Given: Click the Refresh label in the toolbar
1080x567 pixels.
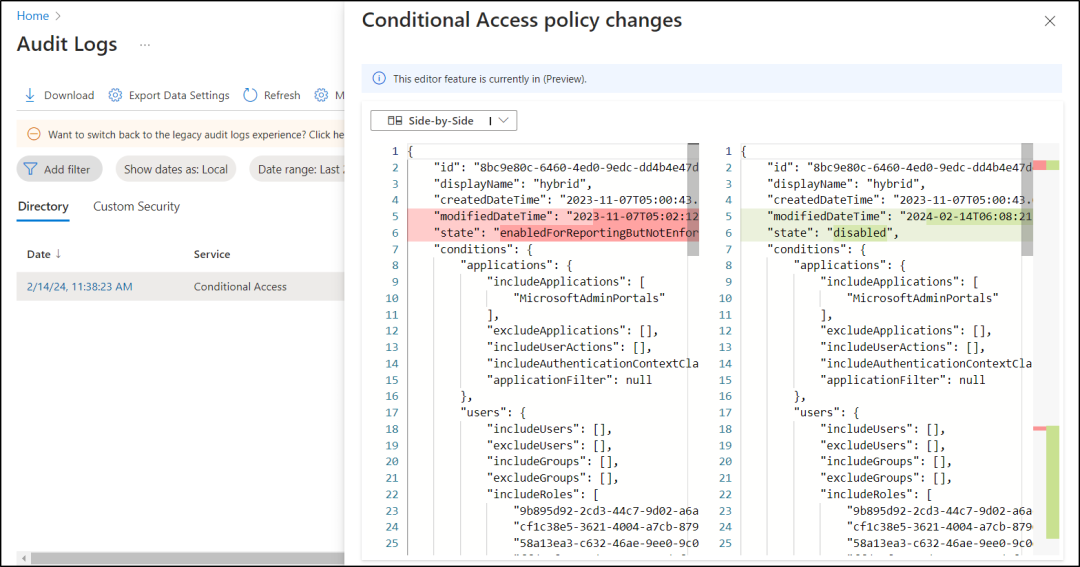Looking at the screenshot, I should click(282, 95).
